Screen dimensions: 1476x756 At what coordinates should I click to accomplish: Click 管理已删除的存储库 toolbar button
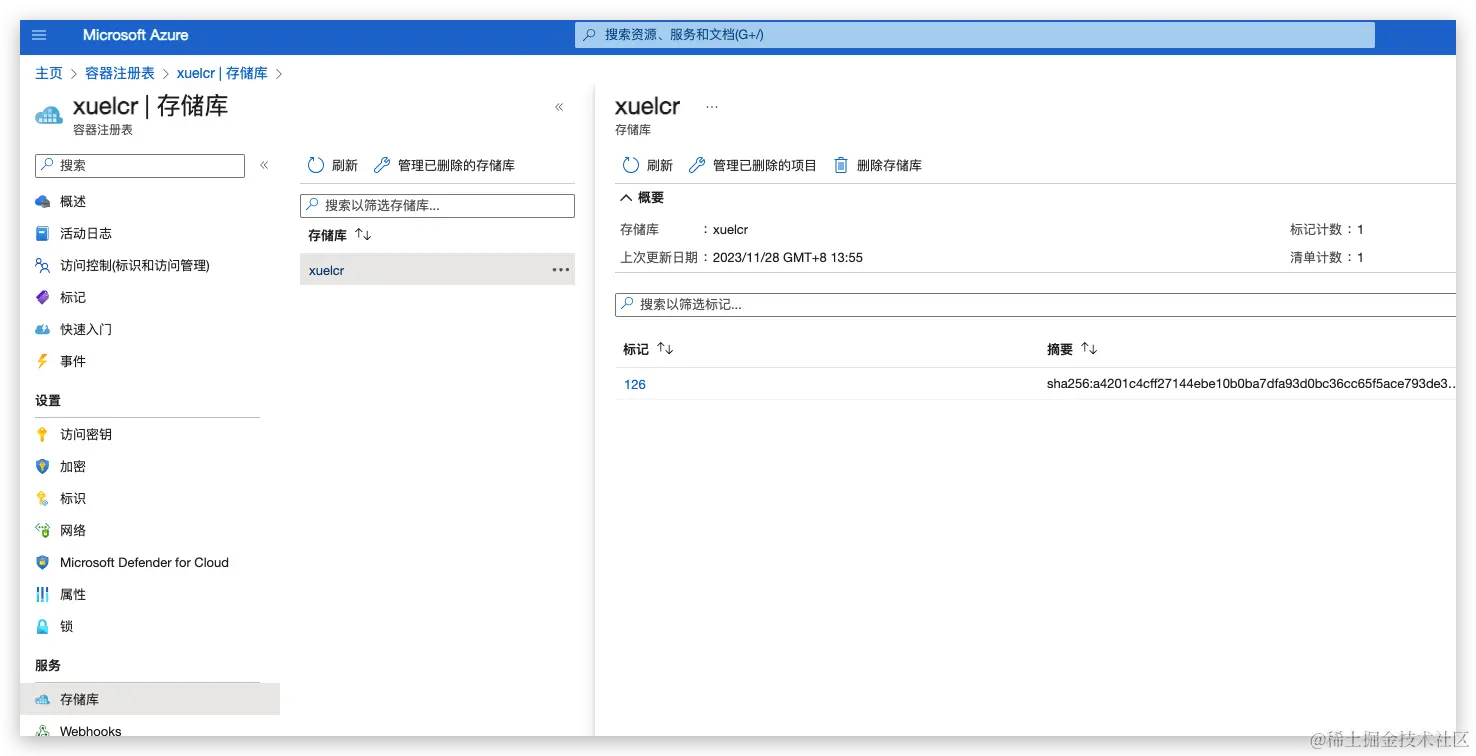click(x=444, y=165)
